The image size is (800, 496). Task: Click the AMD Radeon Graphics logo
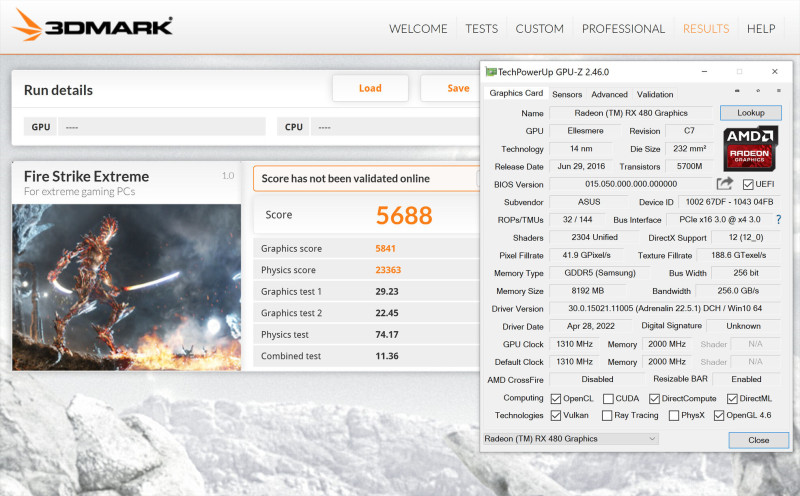pyautogui.click(x=750, y=148)
